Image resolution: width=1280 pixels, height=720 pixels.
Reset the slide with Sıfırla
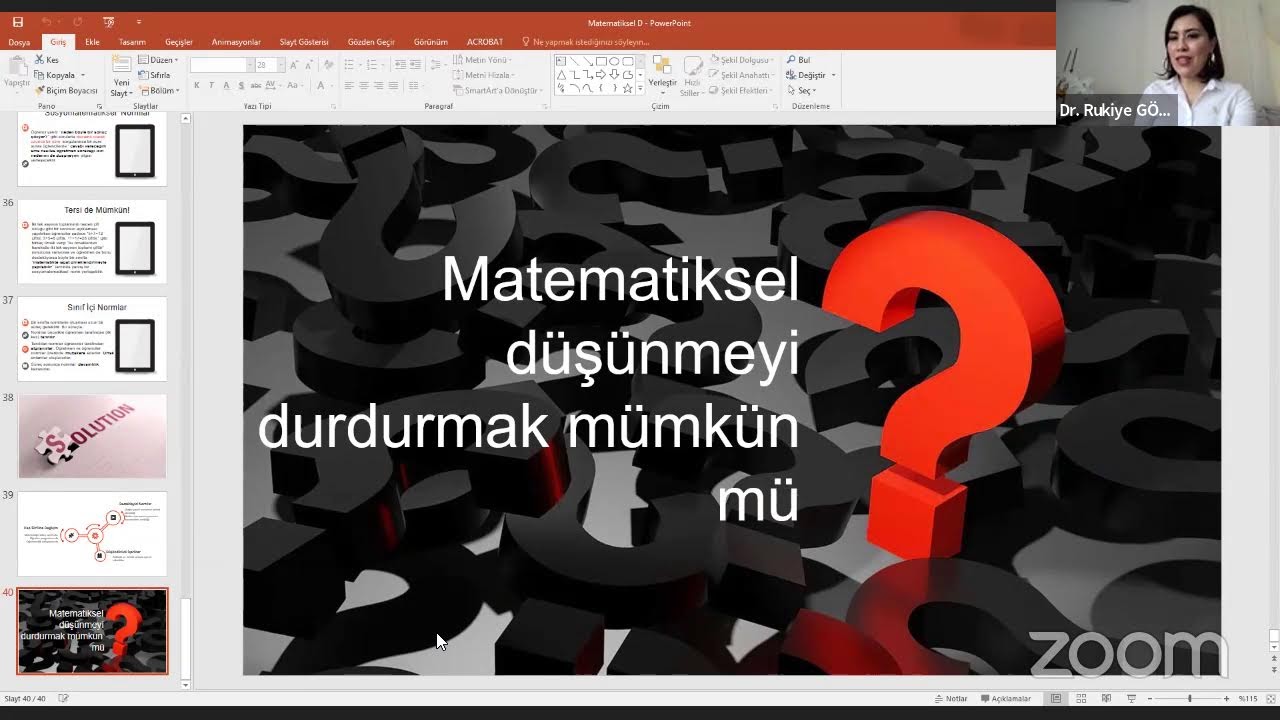(x=154, y=75)
